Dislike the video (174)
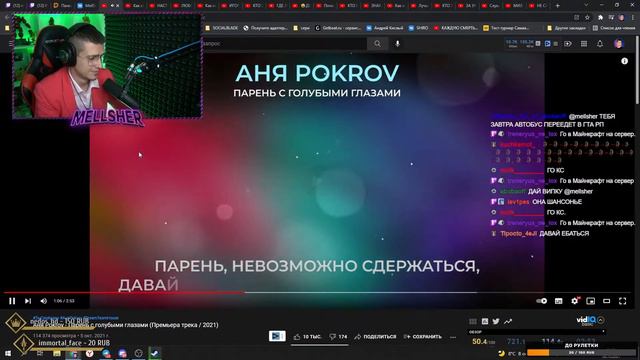 point(338,337)
